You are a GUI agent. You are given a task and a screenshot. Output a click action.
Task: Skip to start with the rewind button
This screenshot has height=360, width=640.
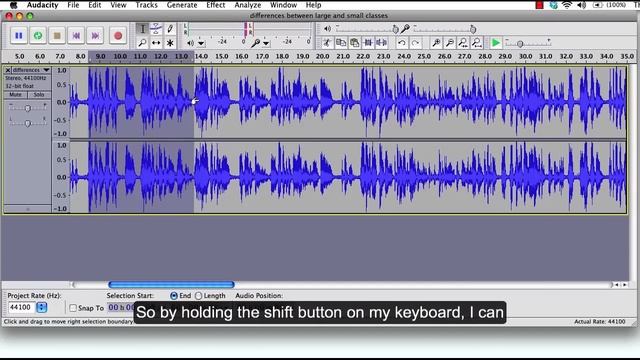point(76,36)
